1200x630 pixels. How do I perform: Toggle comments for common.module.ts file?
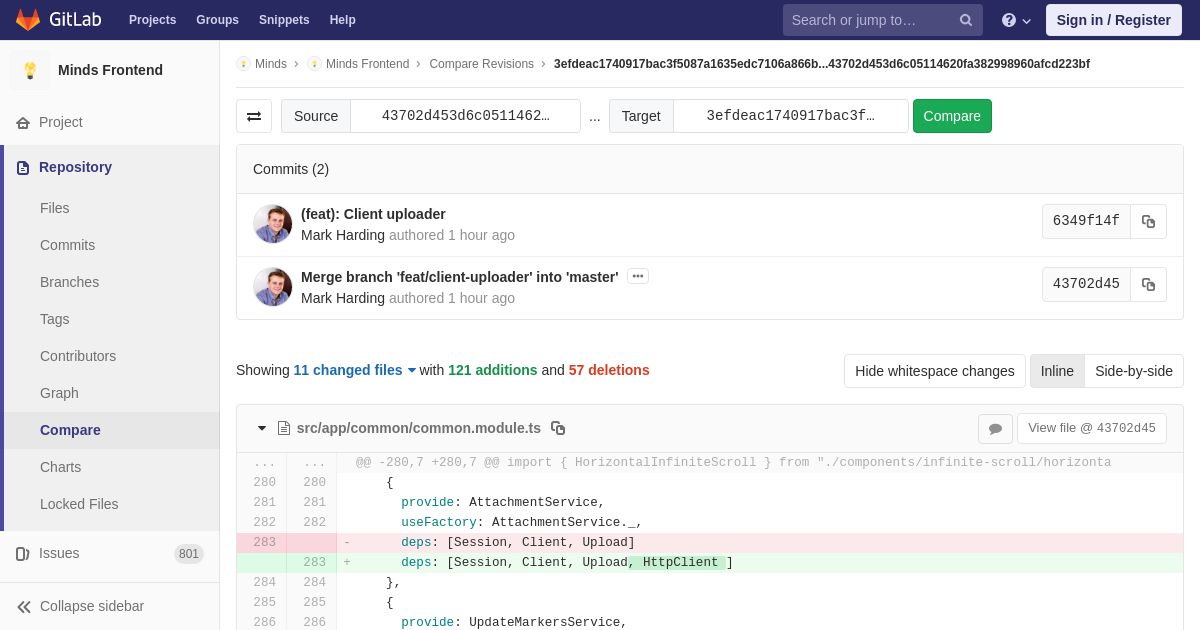click(x=995, y=429)
